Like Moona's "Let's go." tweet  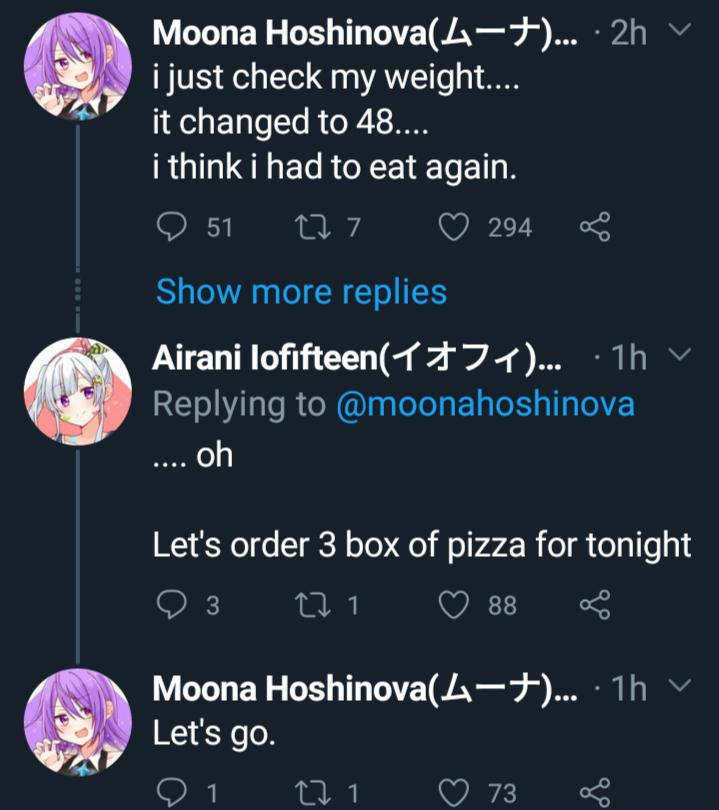click(455, 793)
